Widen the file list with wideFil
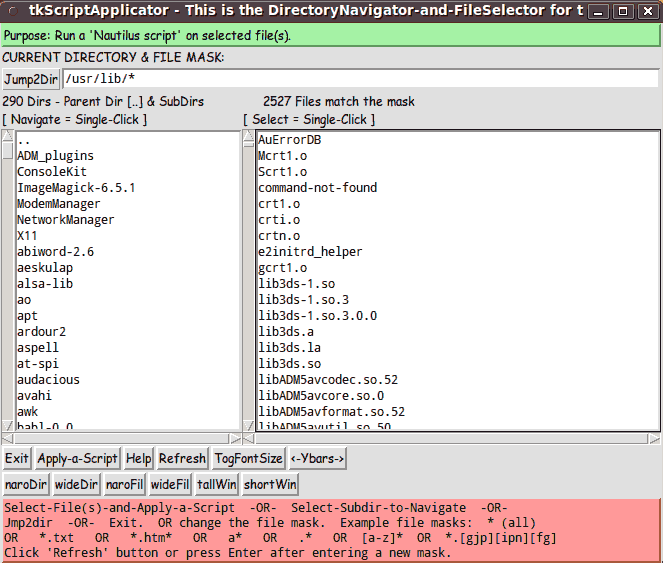 pyautogui.click(x=171, y=485)
